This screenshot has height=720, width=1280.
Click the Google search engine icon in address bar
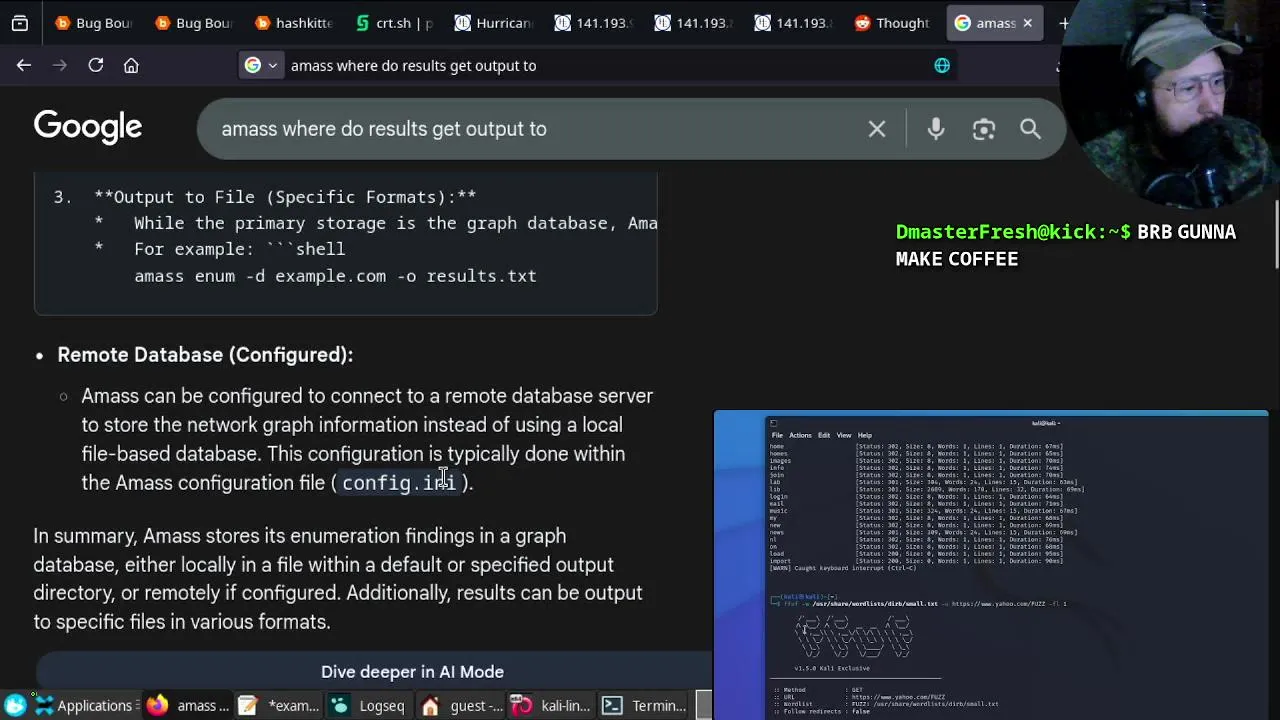pos(253,65)
